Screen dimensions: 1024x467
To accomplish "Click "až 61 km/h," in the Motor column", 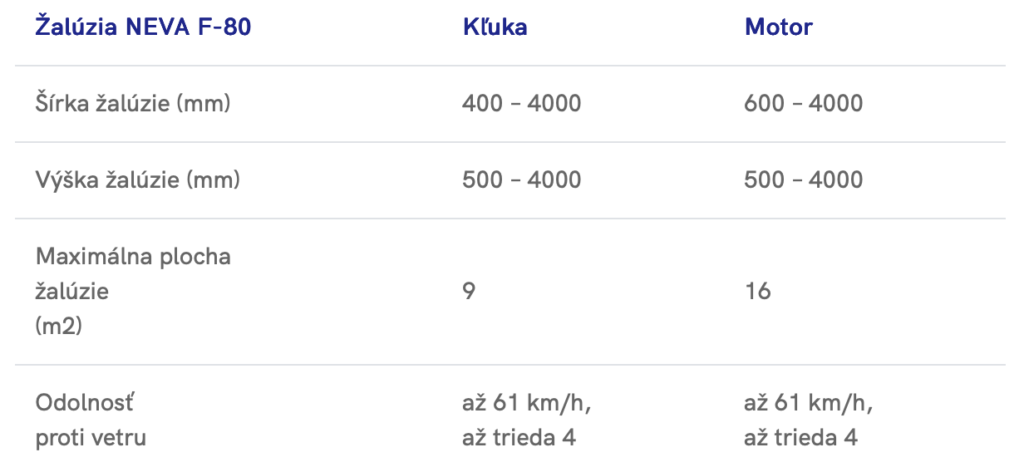I will (808, 403).
